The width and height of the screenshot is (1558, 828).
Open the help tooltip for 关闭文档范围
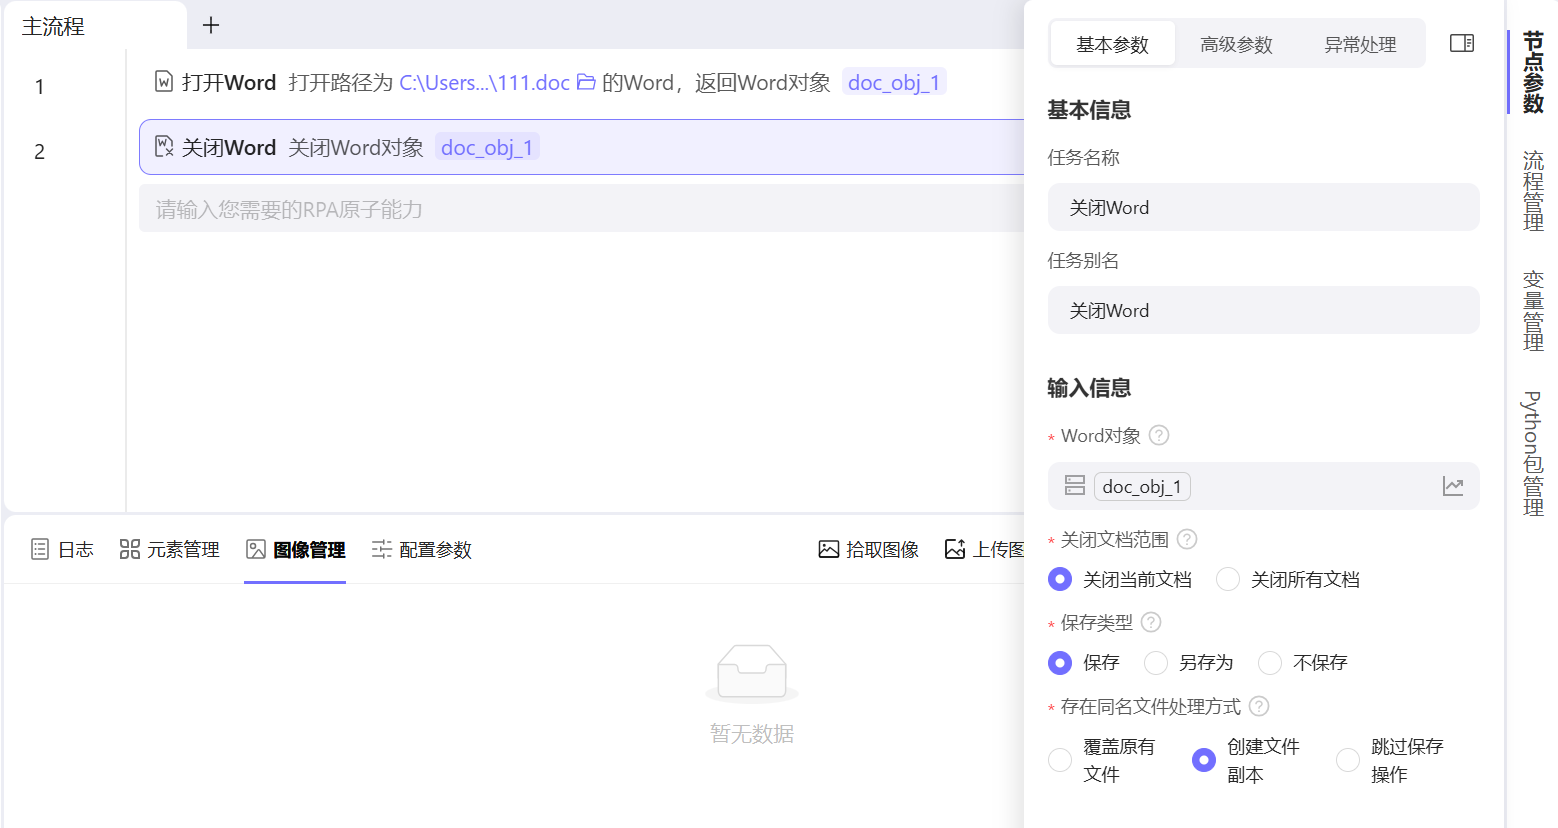point(1187,539)
